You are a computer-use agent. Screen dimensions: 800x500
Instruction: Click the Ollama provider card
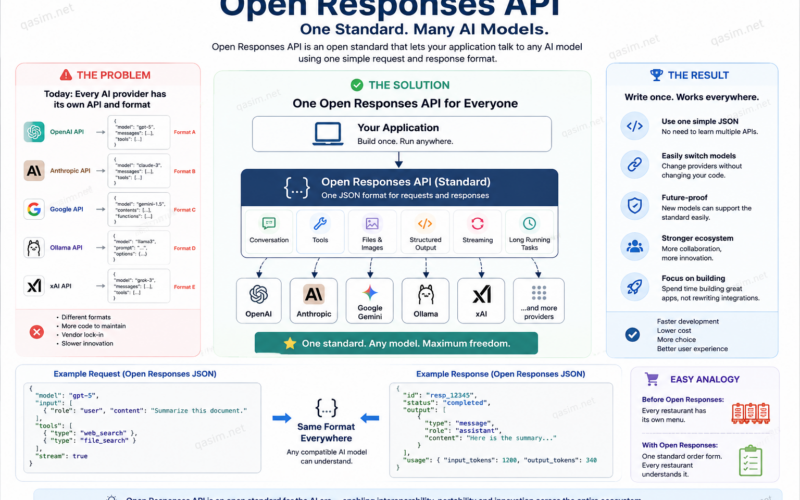(426, 301)
